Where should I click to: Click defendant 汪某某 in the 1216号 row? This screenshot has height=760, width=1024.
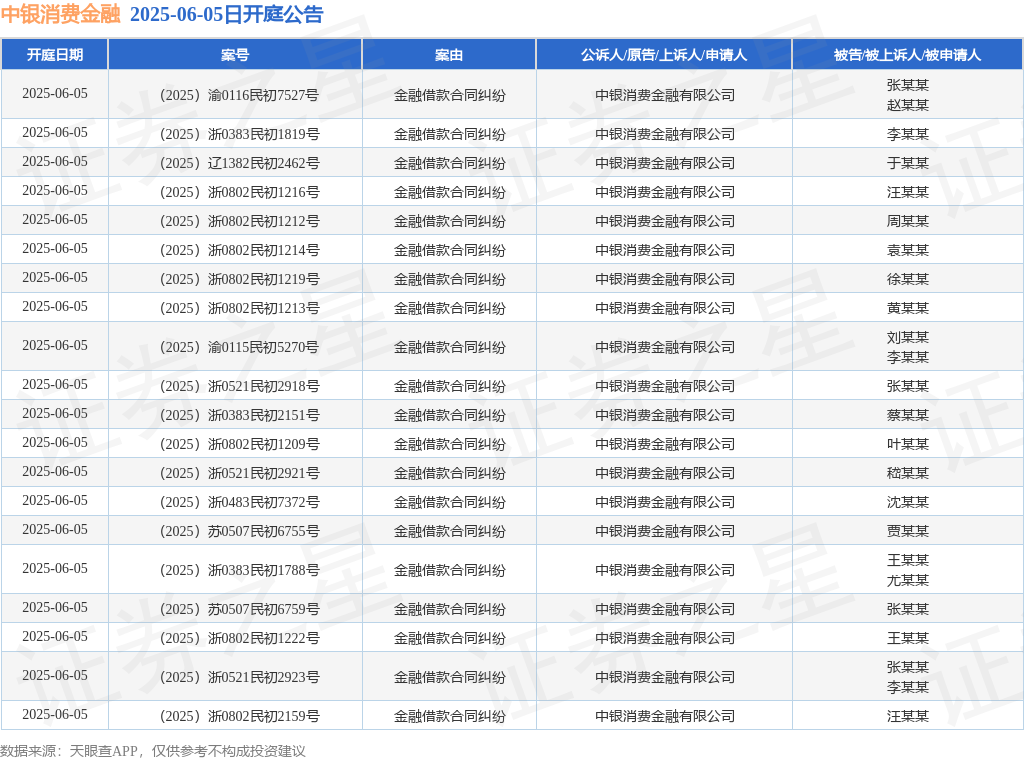pyautogui.click(x=908, y=193)
